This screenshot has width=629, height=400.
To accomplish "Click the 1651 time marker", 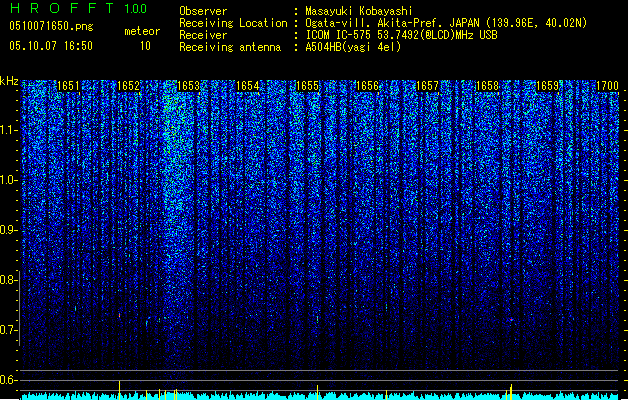I will [x=68, y=86].
